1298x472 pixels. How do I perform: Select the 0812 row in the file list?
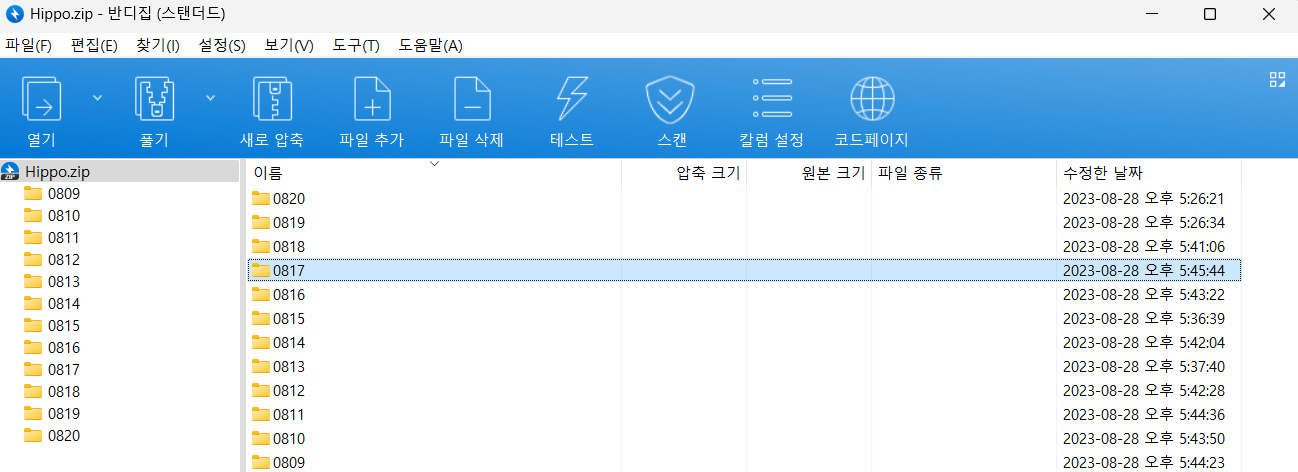pos(744,391)
